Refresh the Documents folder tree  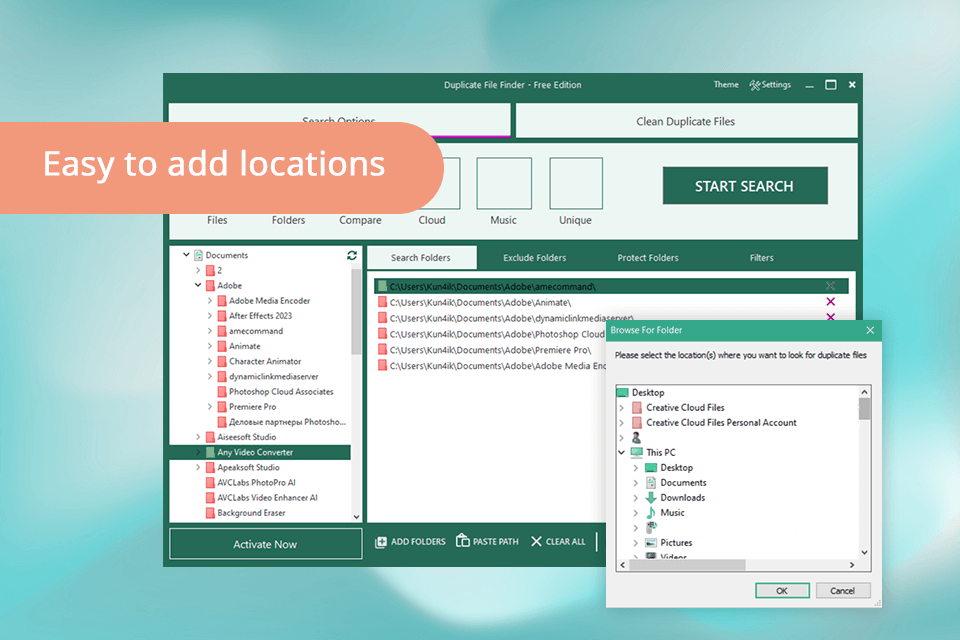[x=352, y=255]
